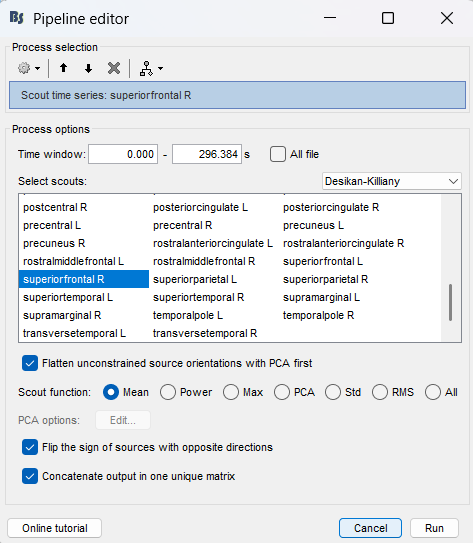Select scout temporalpole L
This screenshot has width=473, height=543.
click(188, 315)
